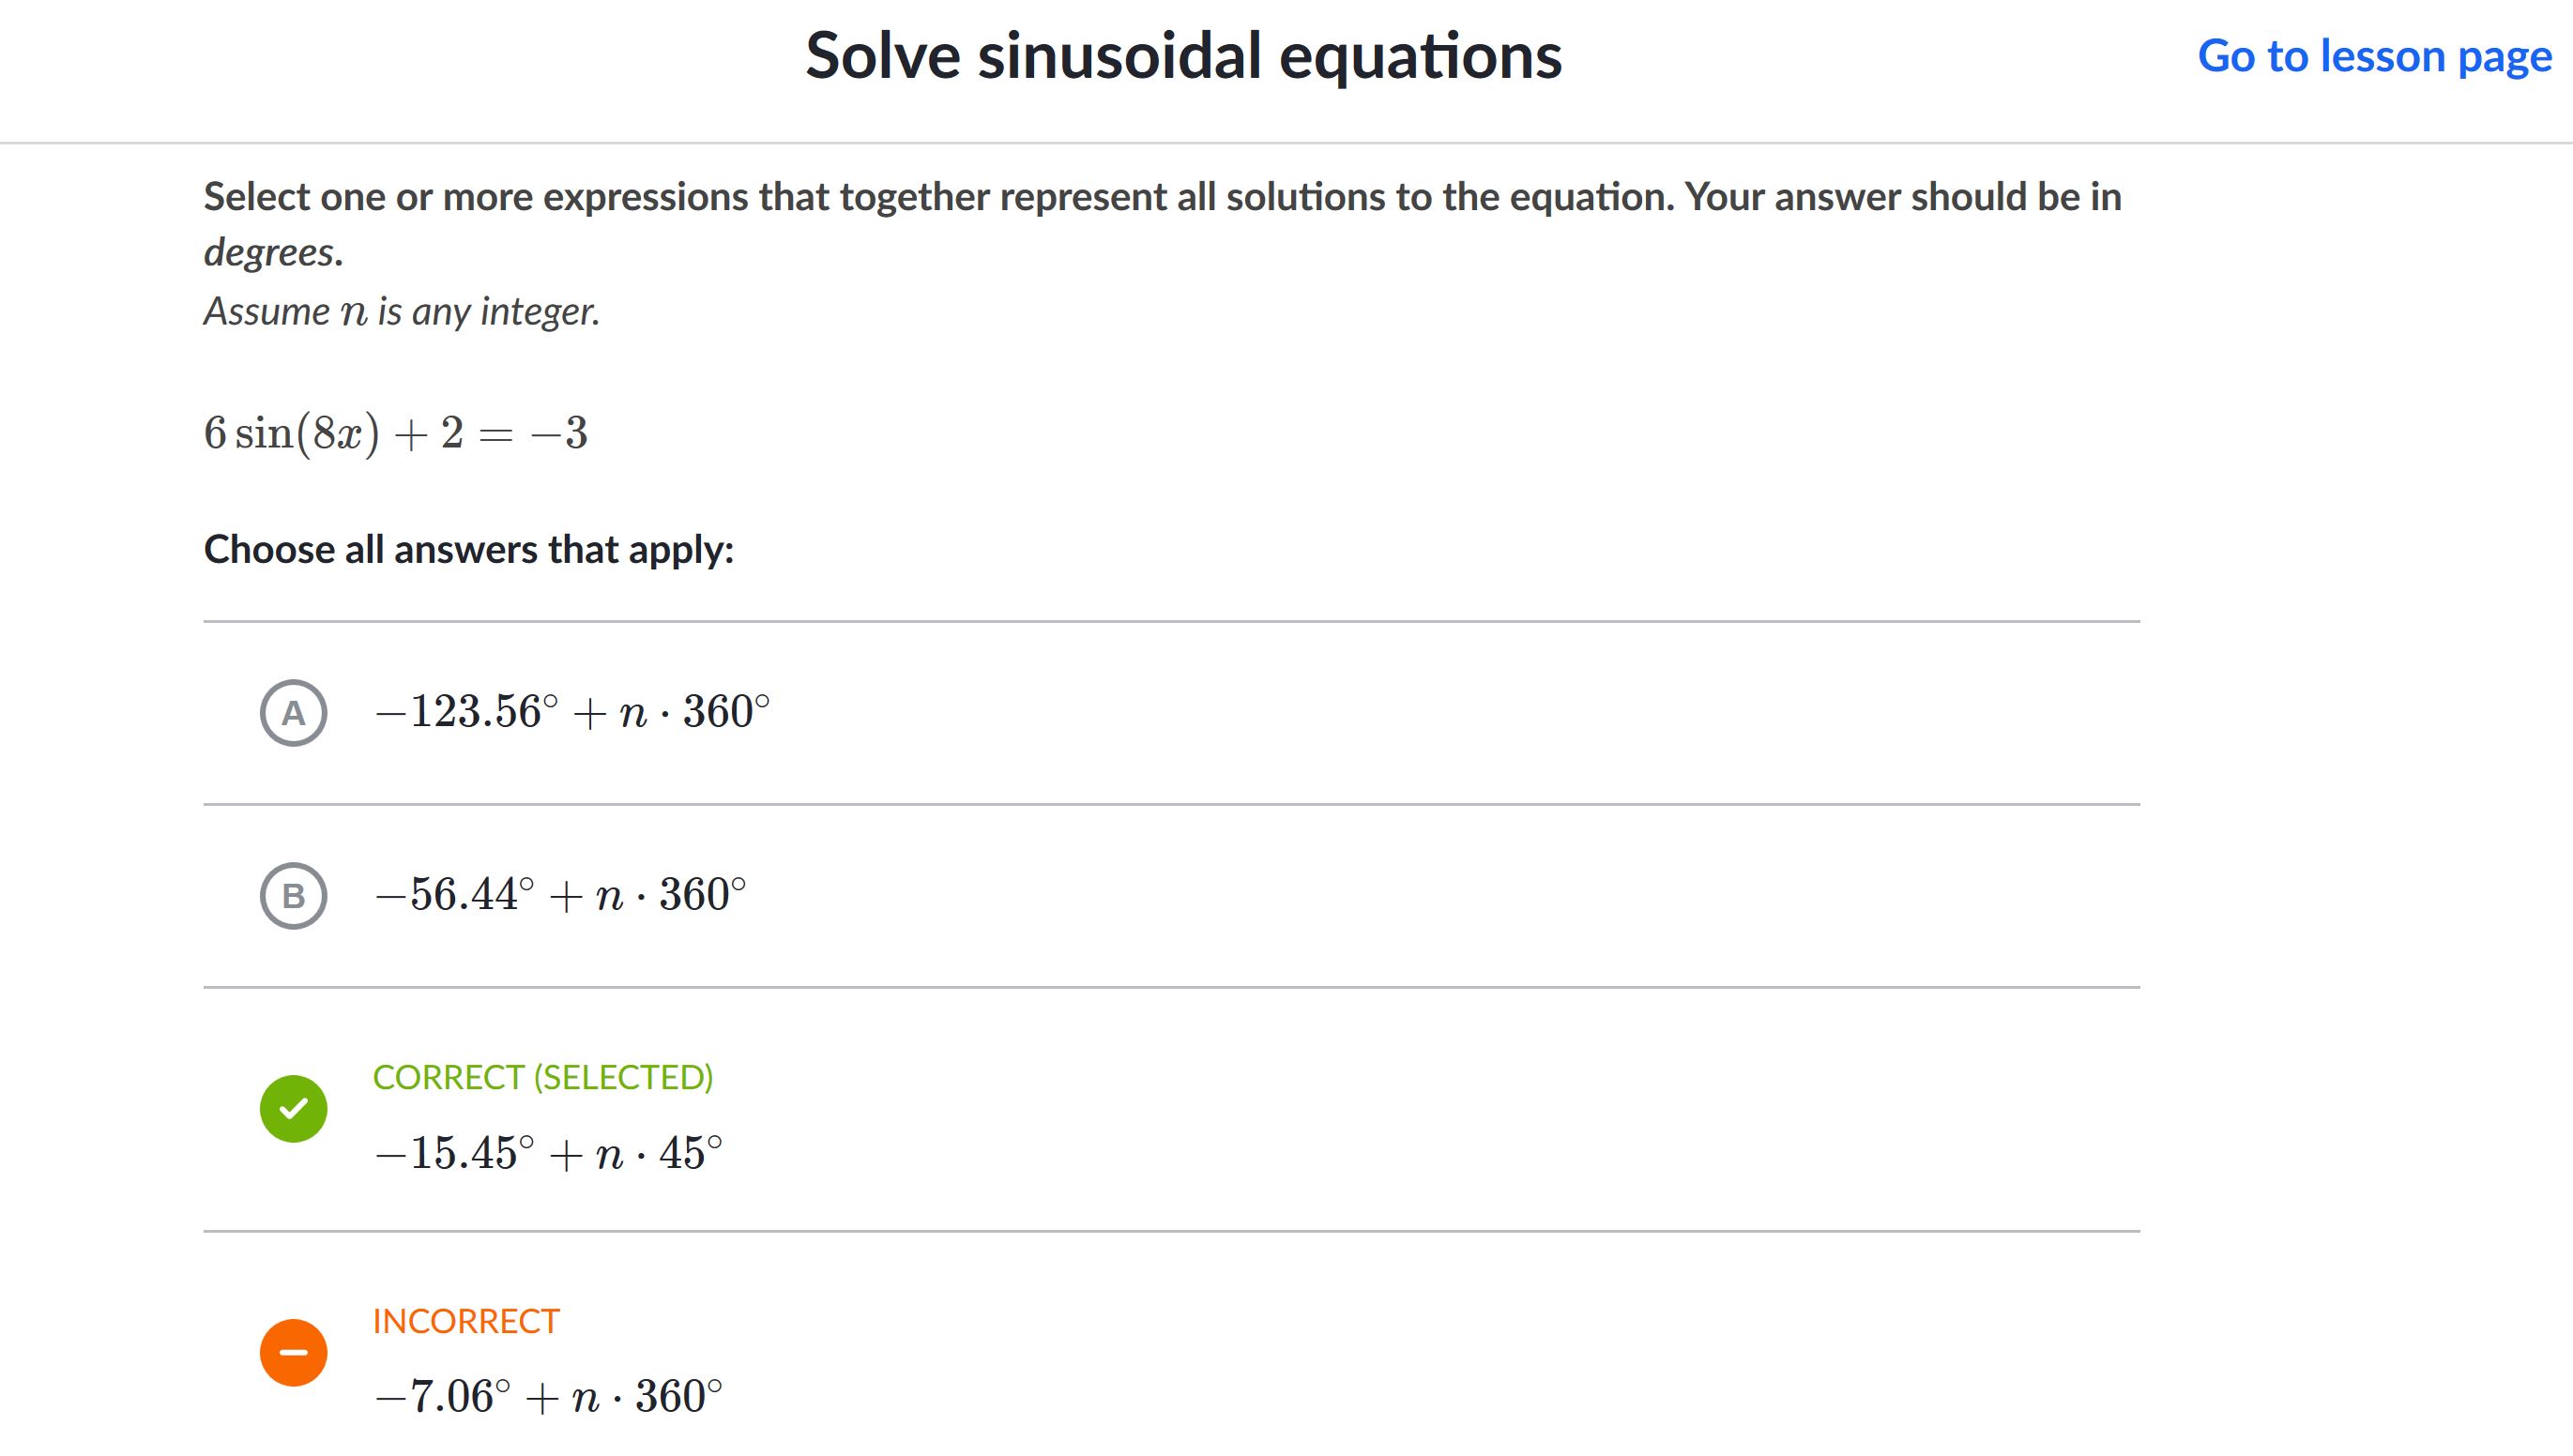Screen dimensions: 2573x1456
Task: Click the italic word degrees
Action: coord(273,253)
